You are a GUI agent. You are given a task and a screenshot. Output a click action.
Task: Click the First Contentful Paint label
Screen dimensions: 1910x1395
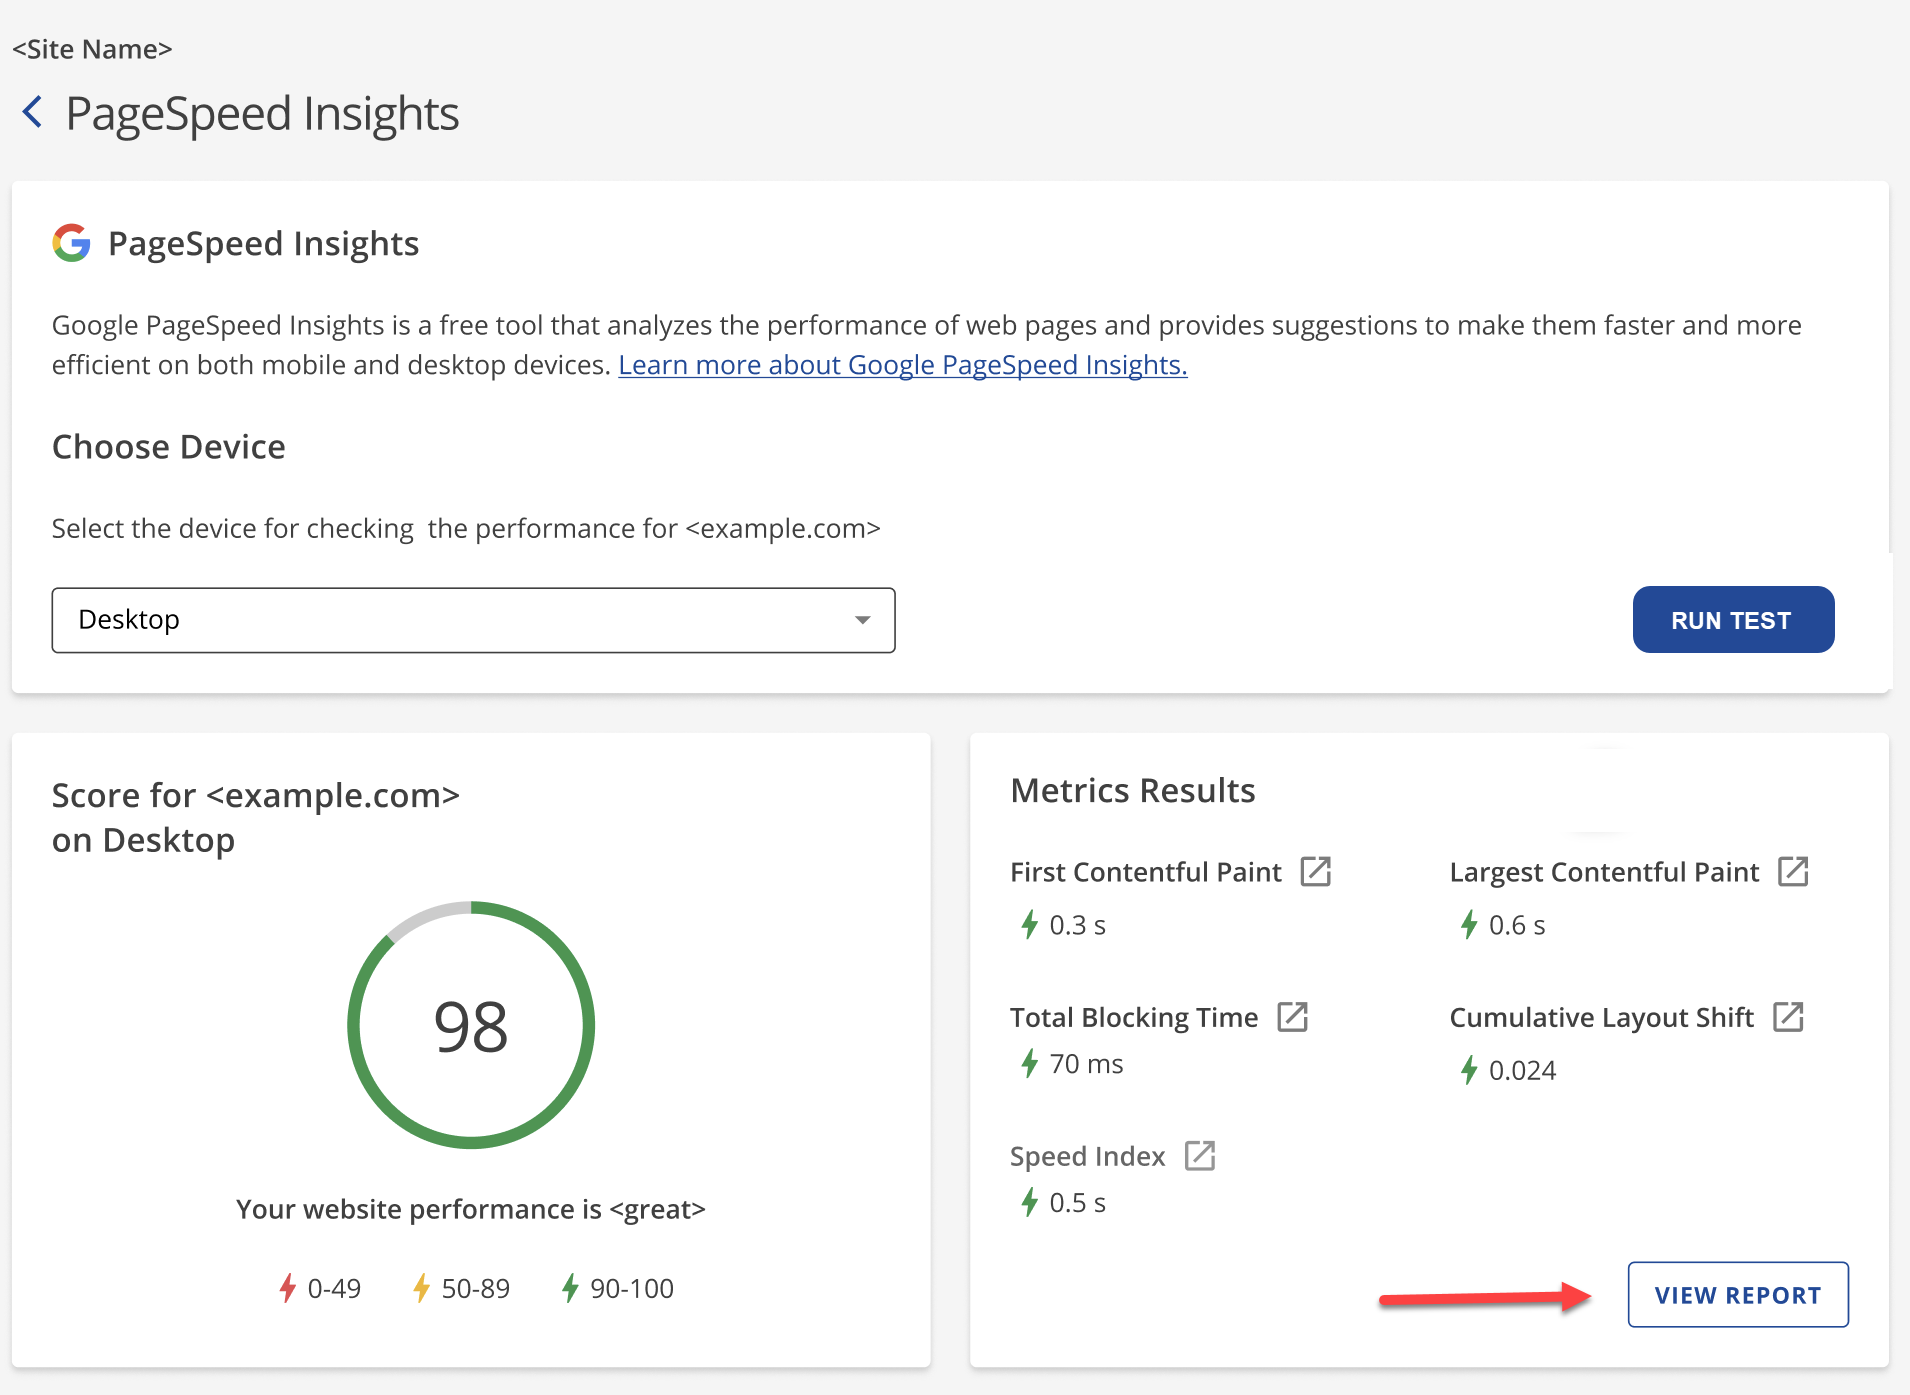tap(1145, 872)
